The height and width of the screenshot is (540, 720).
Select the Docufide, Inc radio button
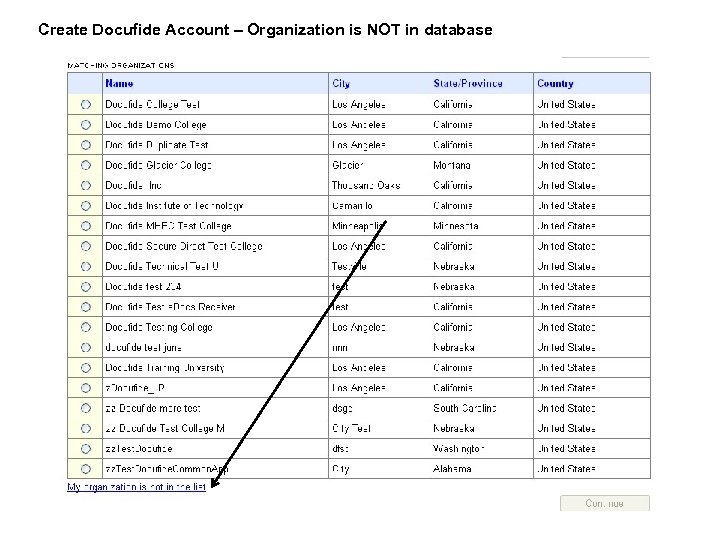(x=86, y=186)
